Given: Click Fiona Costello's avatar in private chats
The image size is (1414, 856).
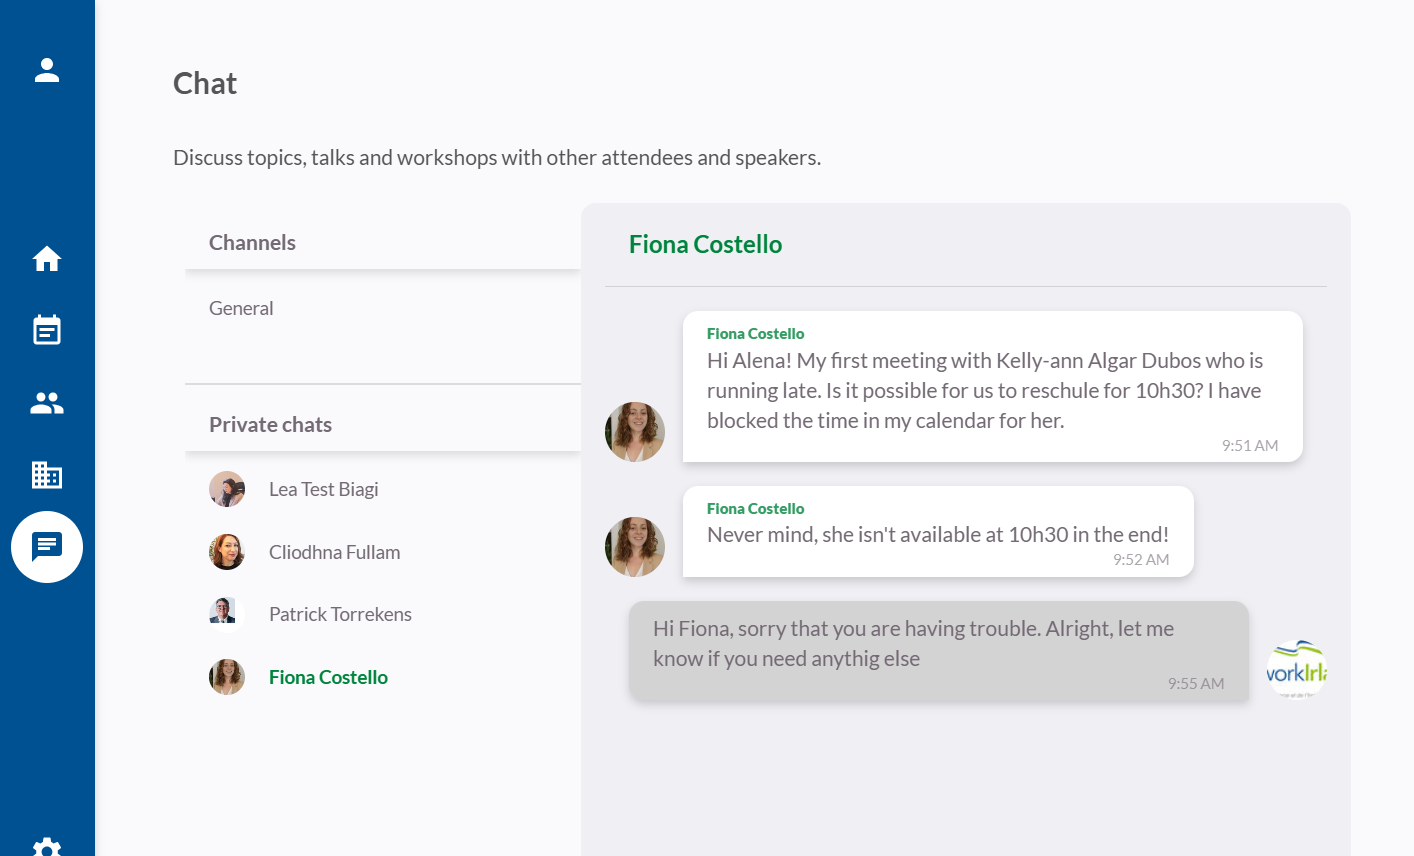Looking at the screenshot, I should tap(227, 677).
